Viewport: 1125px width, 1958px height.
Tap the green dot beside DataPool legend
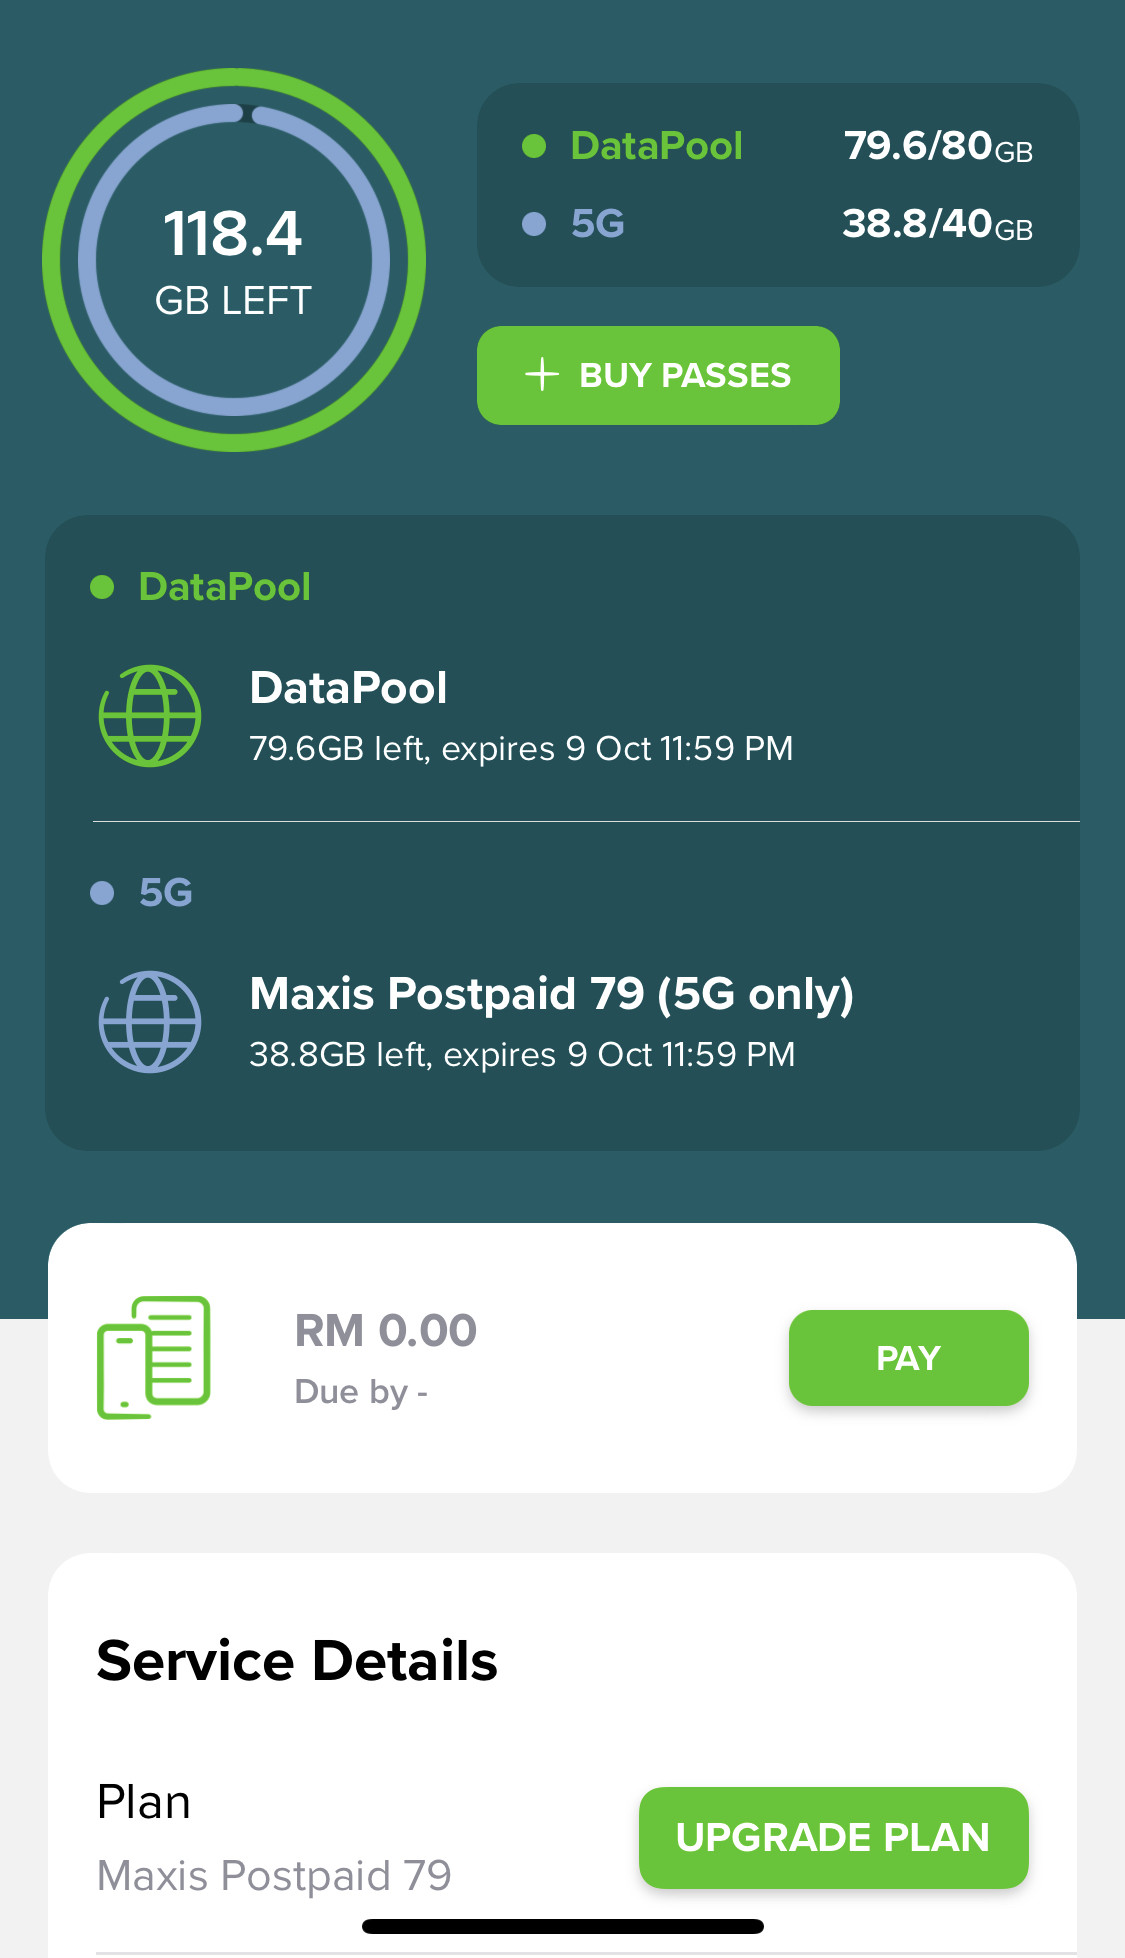534,146
